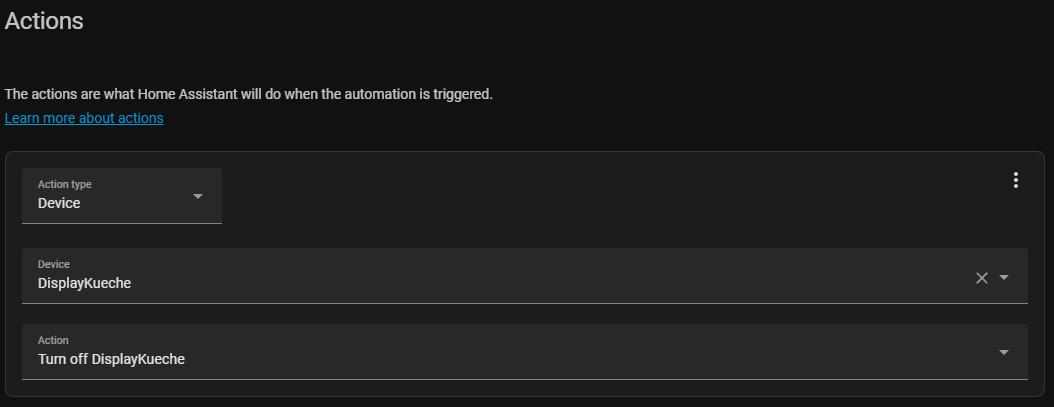
Task: Click the small "Action" label above Turn off
Action: 53,340
